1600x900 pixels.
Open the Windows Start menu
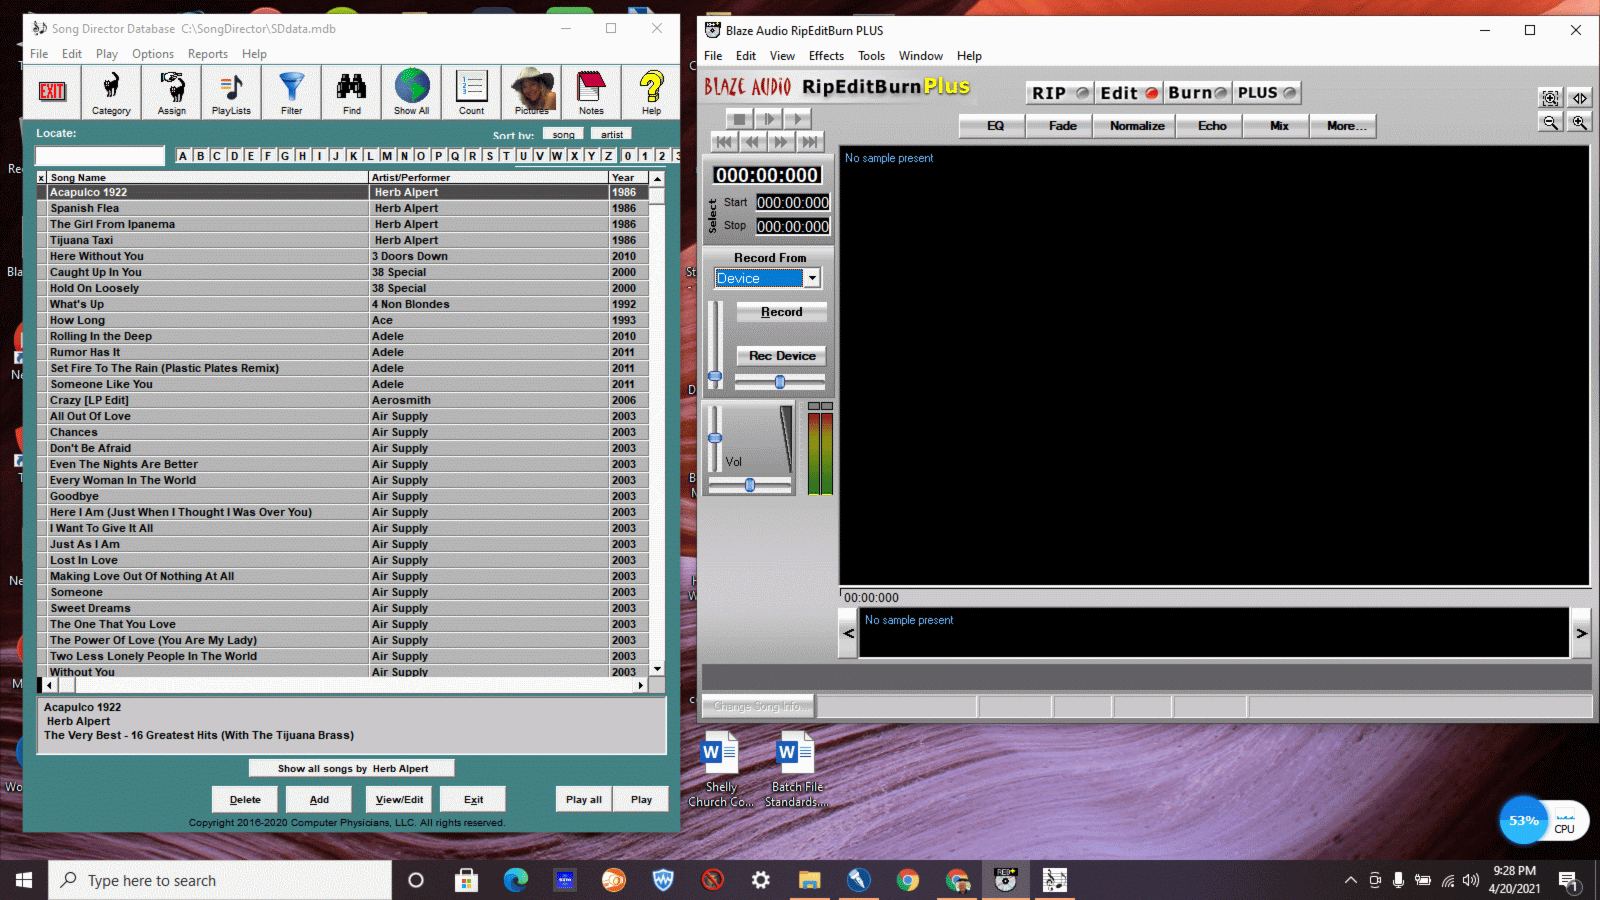[x=24, y=880]
